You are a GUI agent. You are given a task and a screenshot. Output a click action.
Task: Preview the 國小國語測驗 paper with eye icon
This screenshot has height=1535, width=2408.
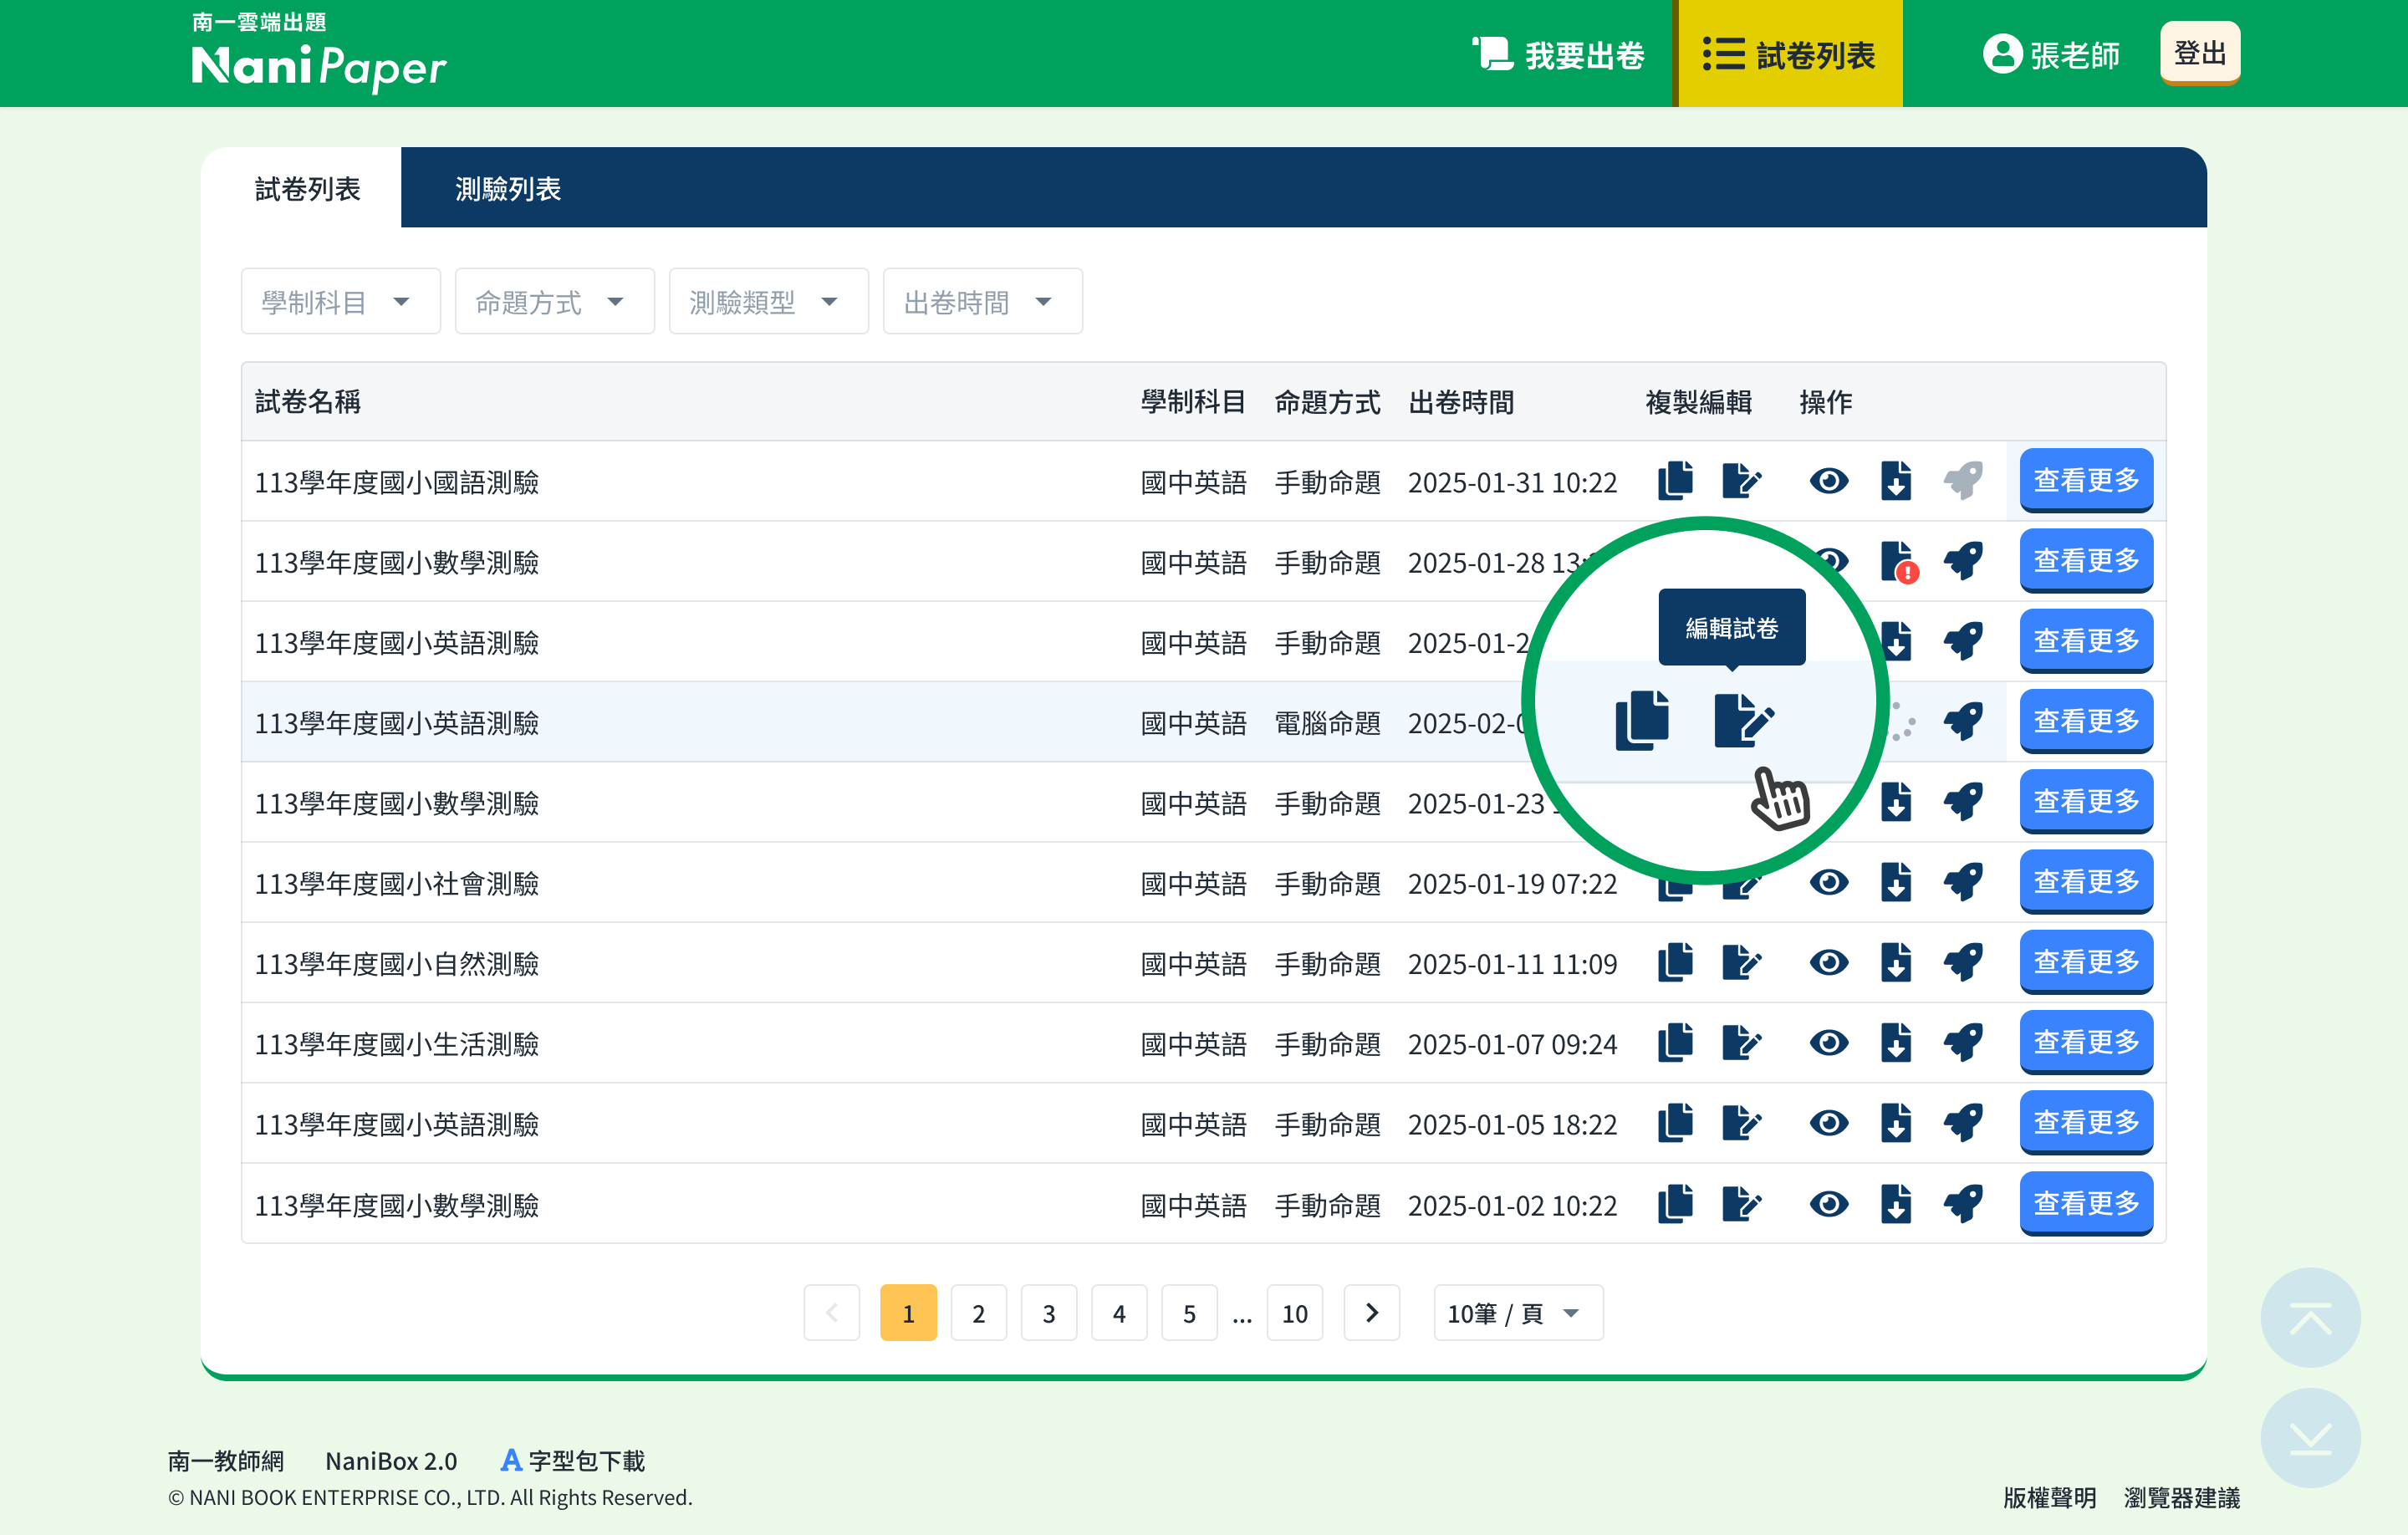pyautogui.click(x=1829, y=481)
